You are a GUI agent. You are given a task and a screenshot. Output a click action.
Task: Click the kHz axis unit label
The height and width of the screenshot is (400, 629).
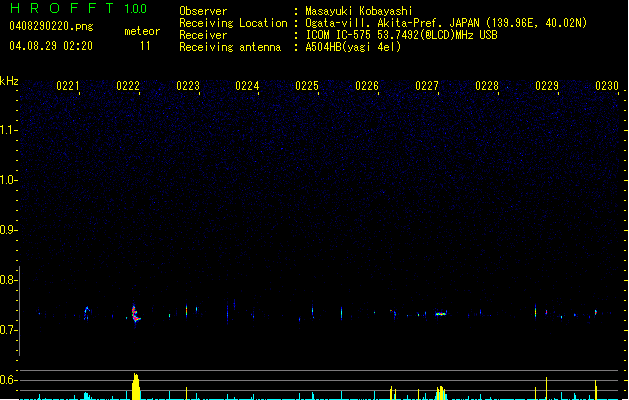pos(9,81)
